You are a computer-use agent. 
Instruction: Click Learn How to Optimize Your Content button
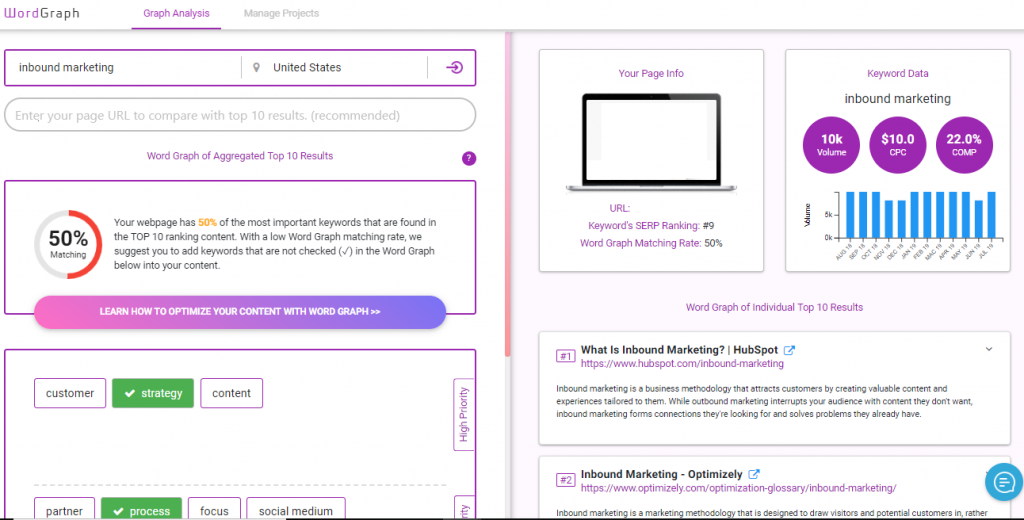(240, 312)
